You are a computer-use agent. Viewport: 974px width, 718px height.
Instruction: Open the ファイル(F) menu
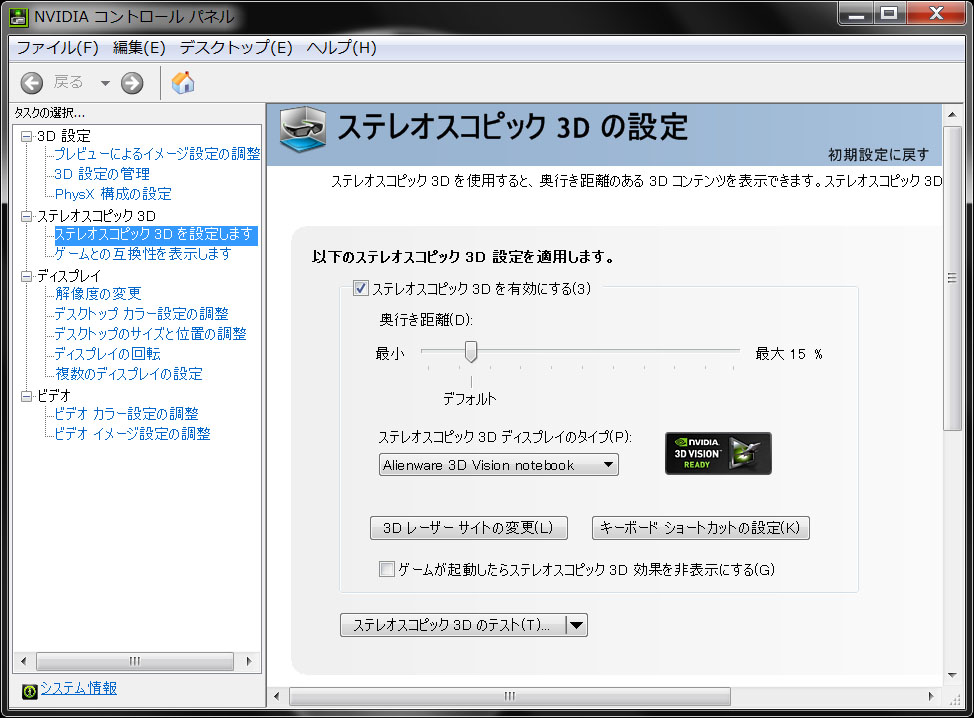point(58,48)
